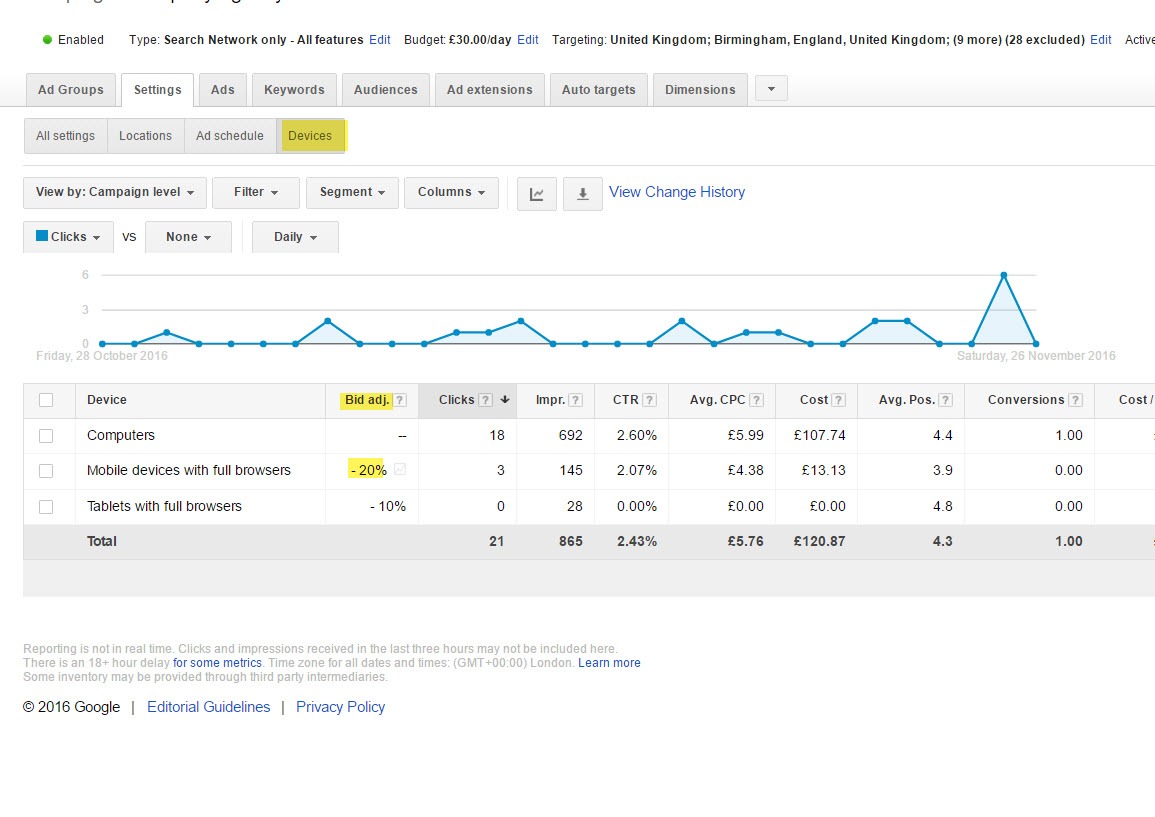Check the Tablets with full browsers row
Viewport: 1155px width, 817px height.
click(x=46, y=507)
